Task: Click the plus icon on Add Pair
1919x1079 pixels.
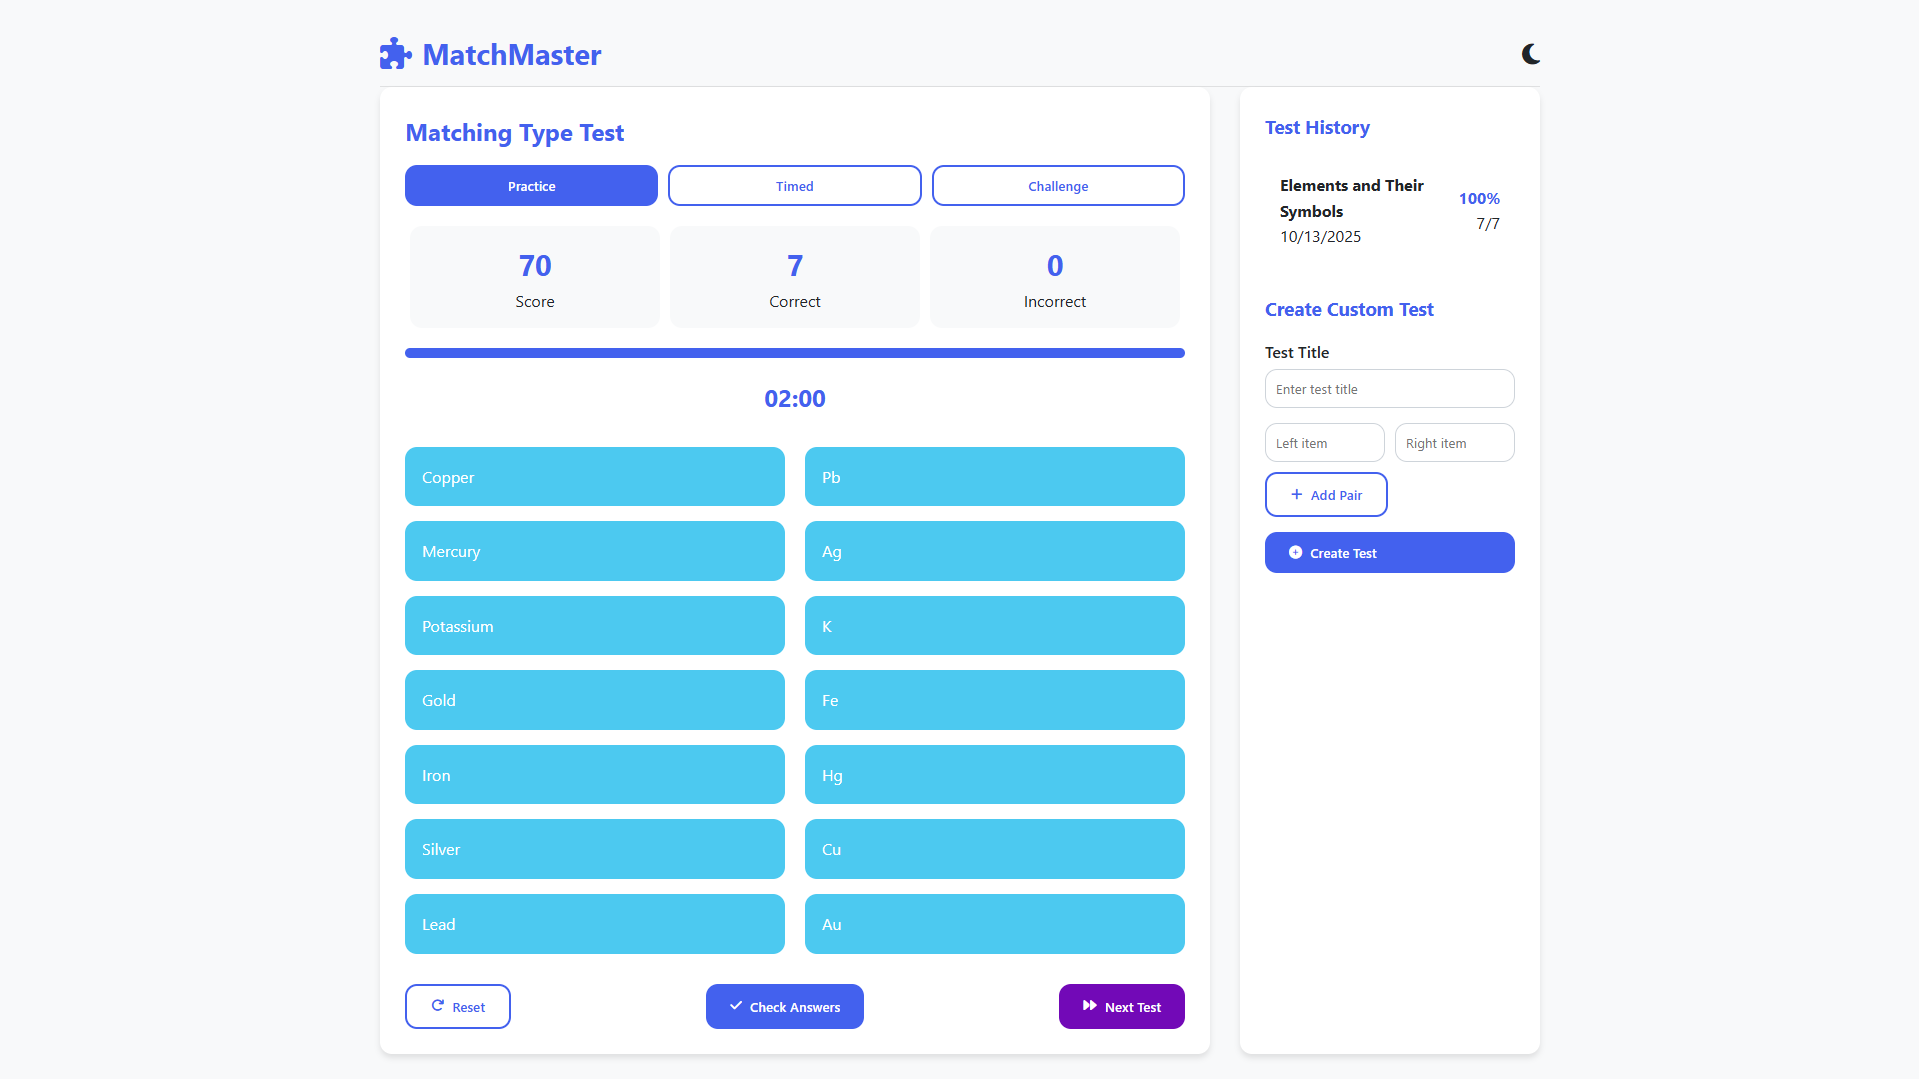Action: (1296, 495)
